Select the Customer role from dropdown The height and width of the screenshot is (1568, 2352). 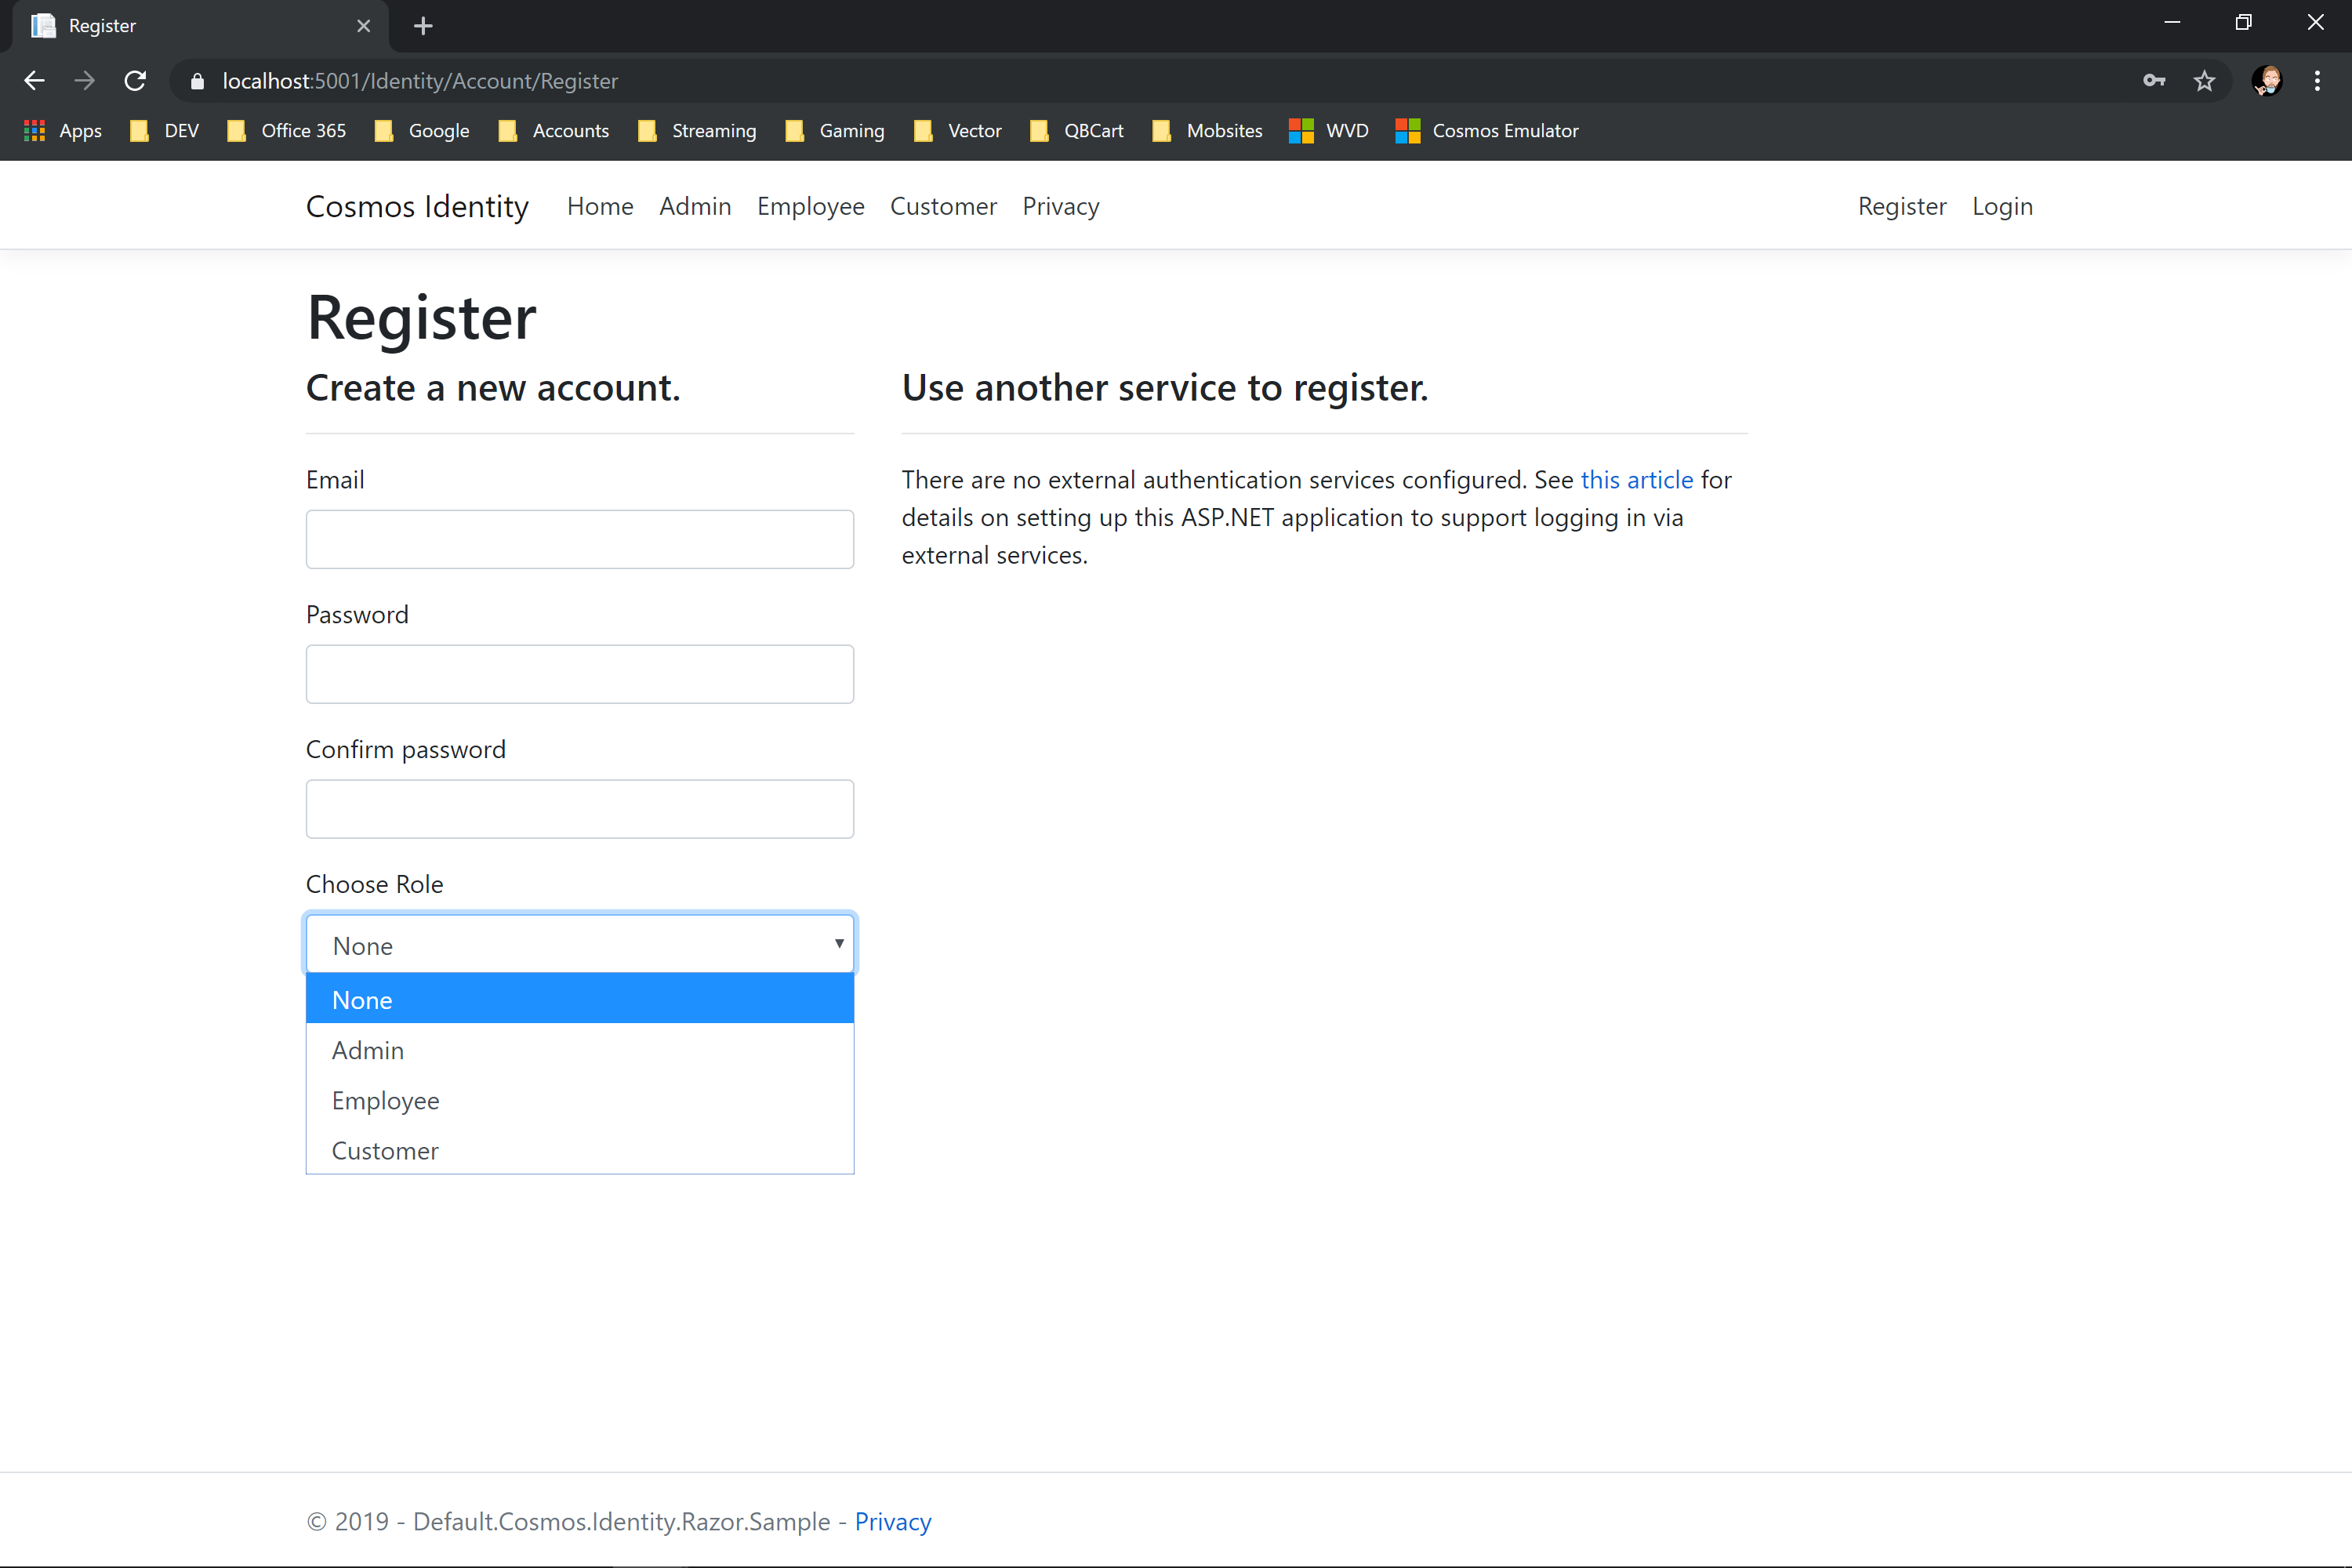click(x=385, y=1150)
